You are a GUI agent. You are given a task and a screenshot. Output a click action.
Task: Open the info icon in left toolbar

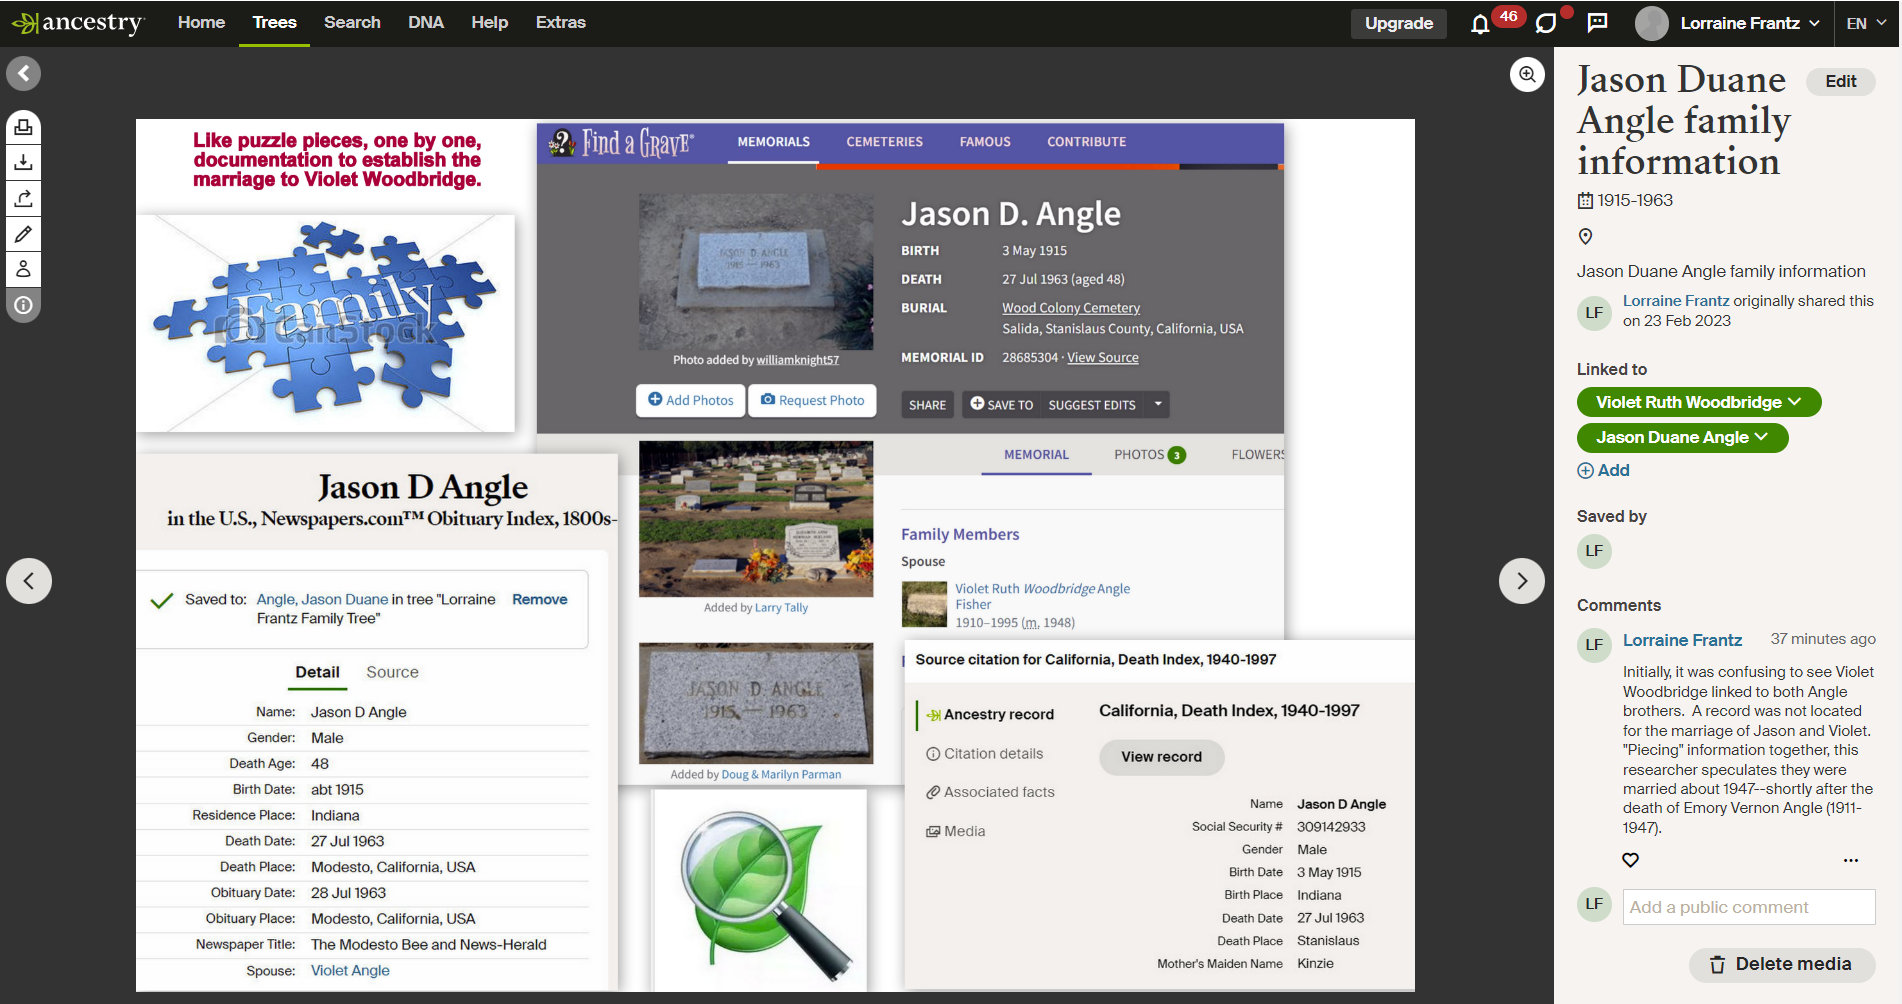[x=24, y=305]
